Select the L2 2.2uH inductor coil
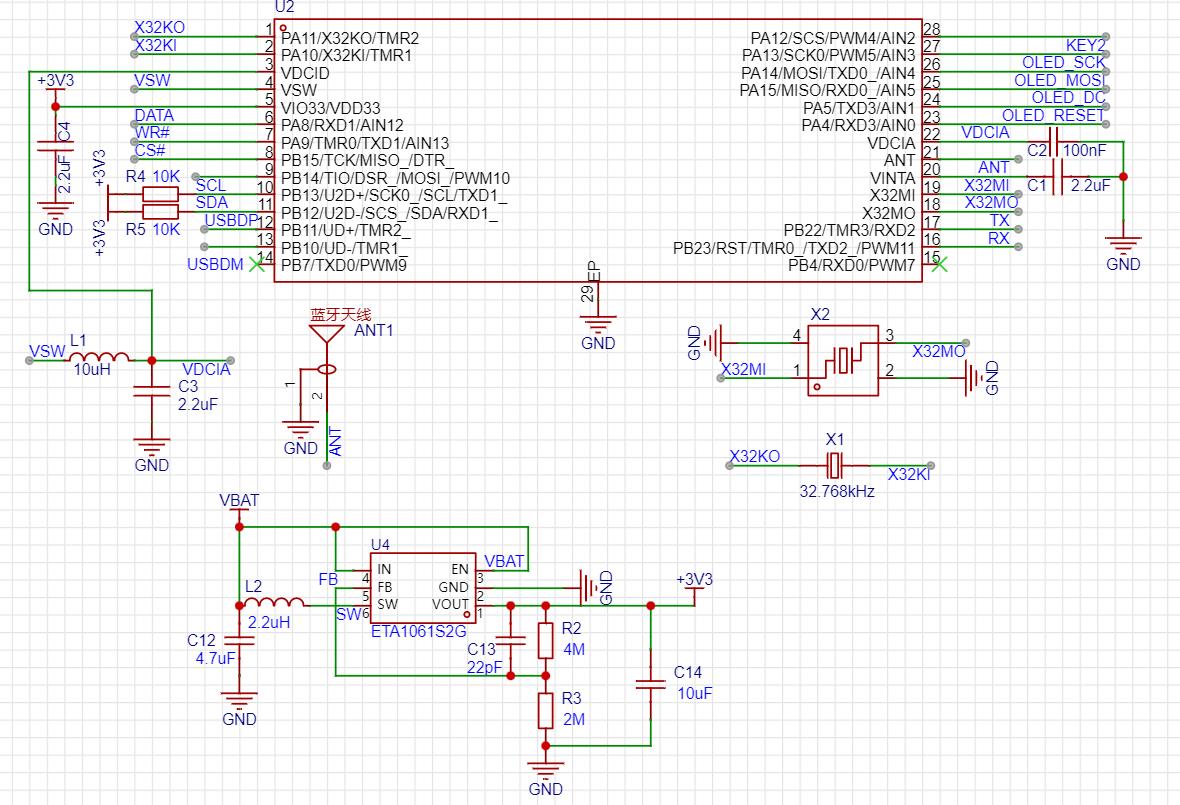This screenshot has width=1180, height=805. 275,603
